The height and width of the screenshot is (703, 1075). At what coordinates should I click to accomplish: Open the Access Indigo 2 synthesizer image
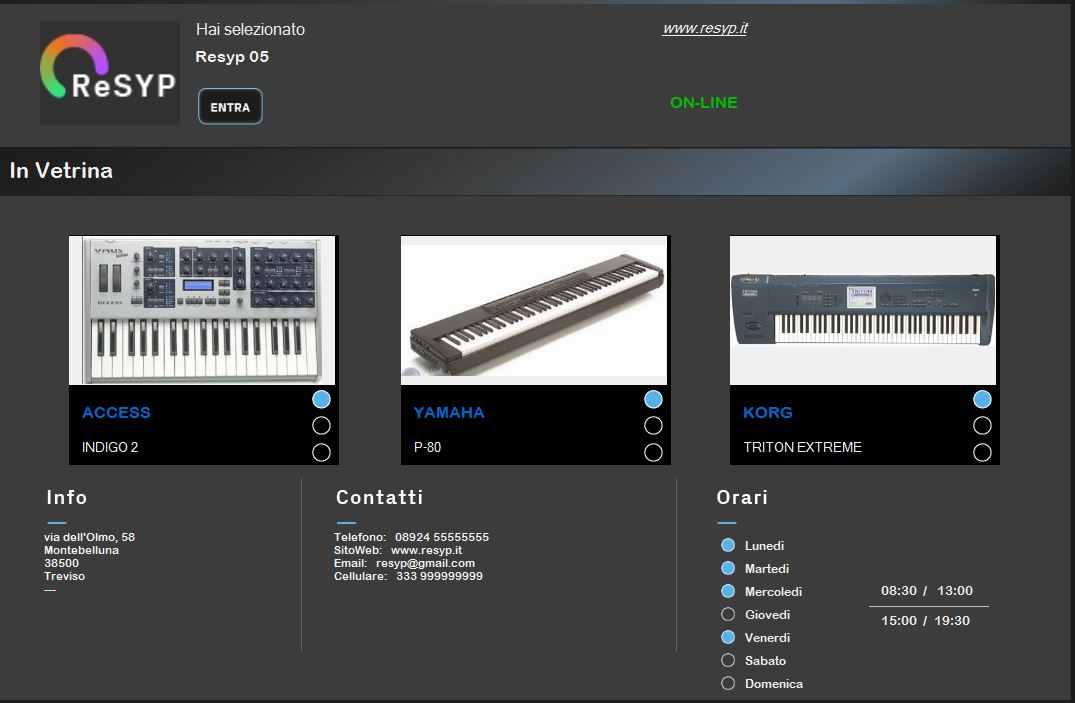tap(202, 310)
